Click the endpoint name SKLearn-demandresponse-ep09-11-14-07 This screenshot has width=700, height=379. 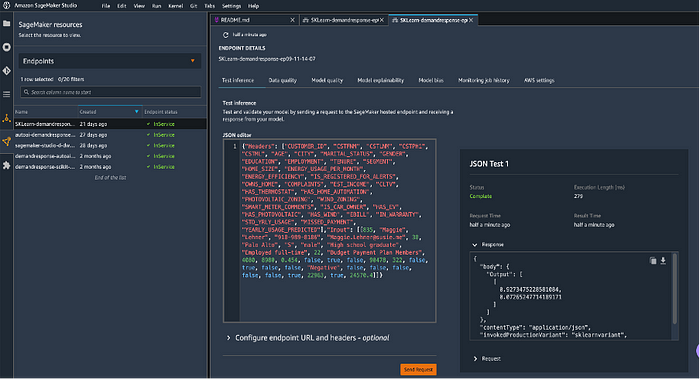coord(267,59)
